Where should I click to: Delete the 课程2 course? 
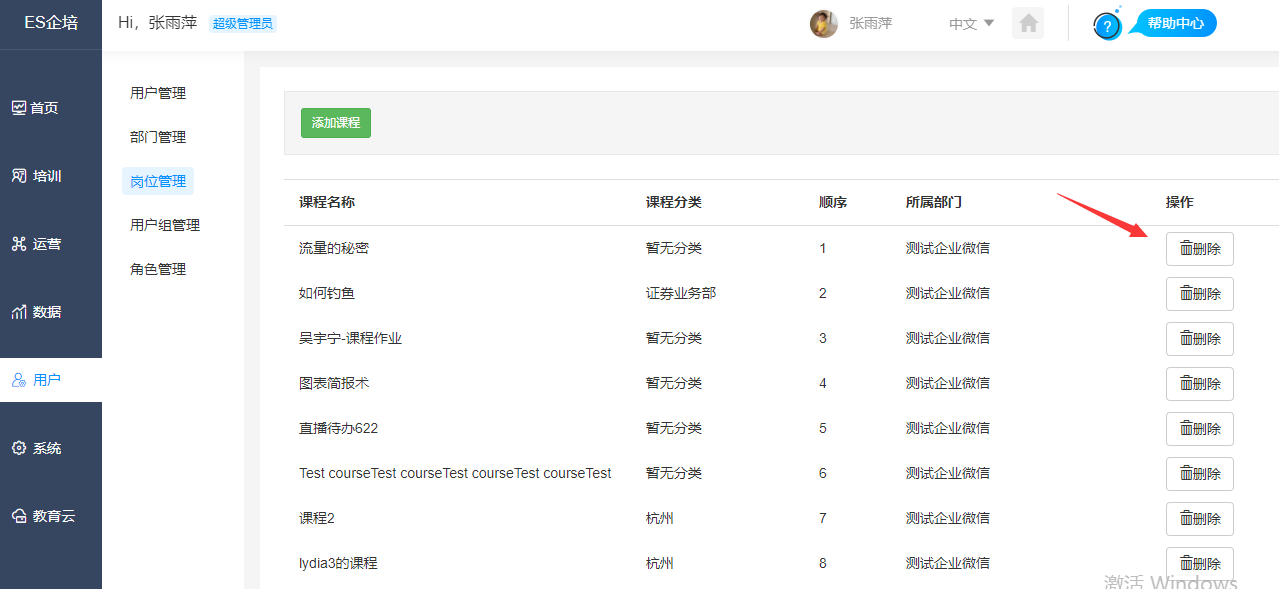pyautogui.click(x=1200, y=519)
